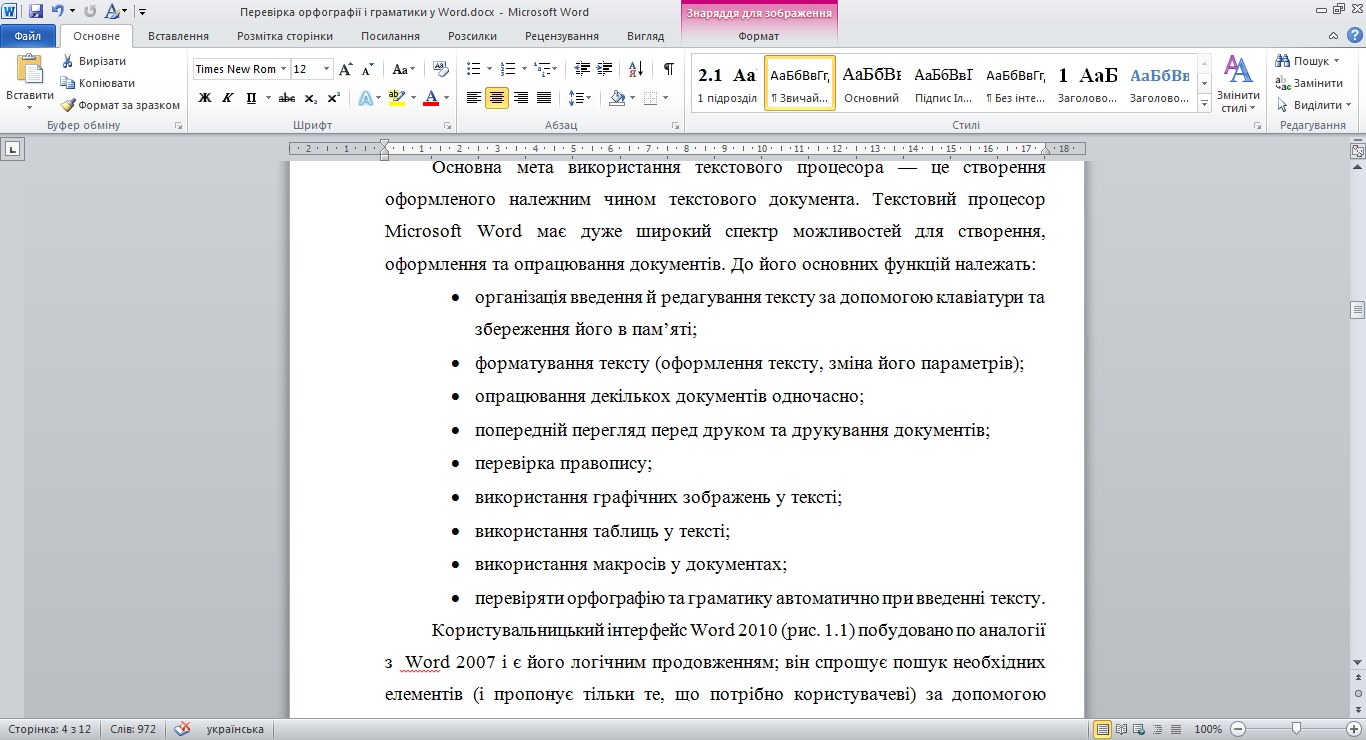1366x740 pixels.
Task: Expand the styles gallery More arrow
Action: coord(1205,104)
